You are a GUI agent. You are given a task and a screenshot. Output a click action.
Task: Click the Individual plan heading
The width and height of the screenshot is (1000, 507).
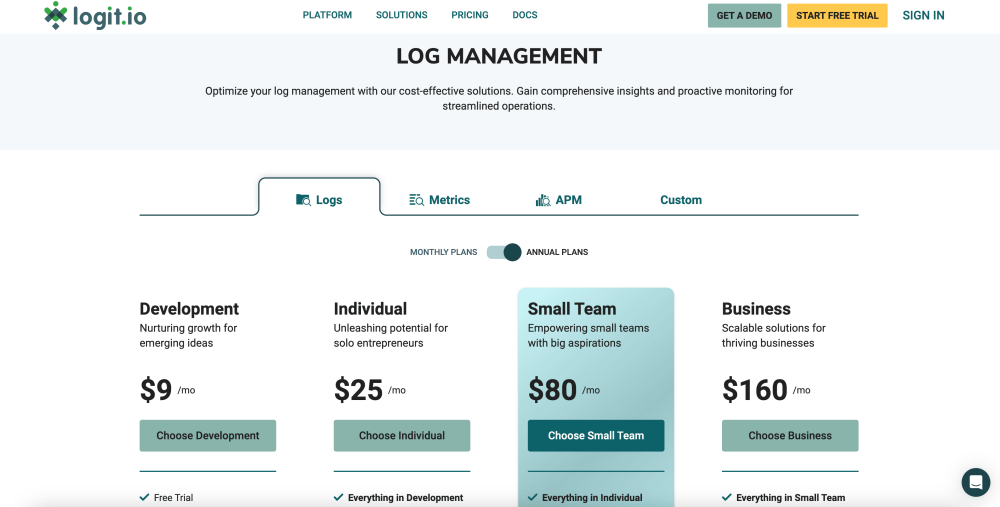click(370, 309)
